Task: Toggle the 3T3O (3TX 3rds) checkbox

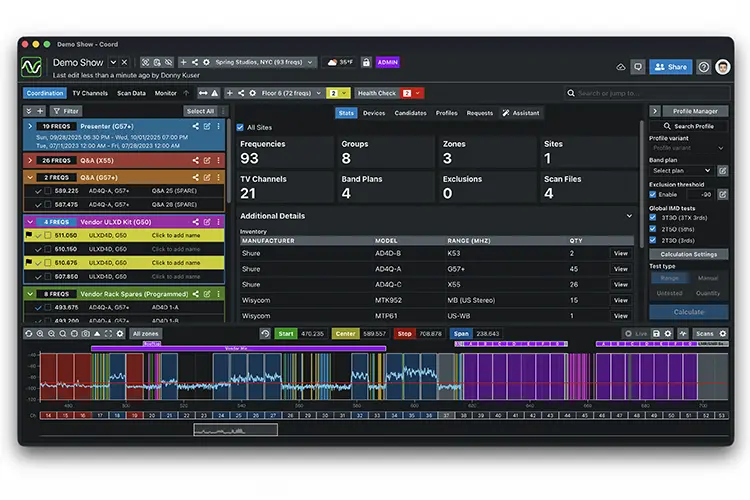Action: coord(653,217)
